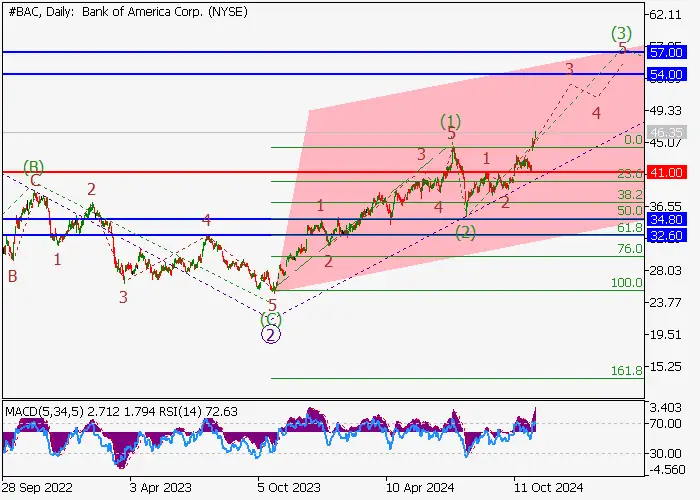
Task: Click the '5 Oct 2023' date label
Action: coord(289,487)
